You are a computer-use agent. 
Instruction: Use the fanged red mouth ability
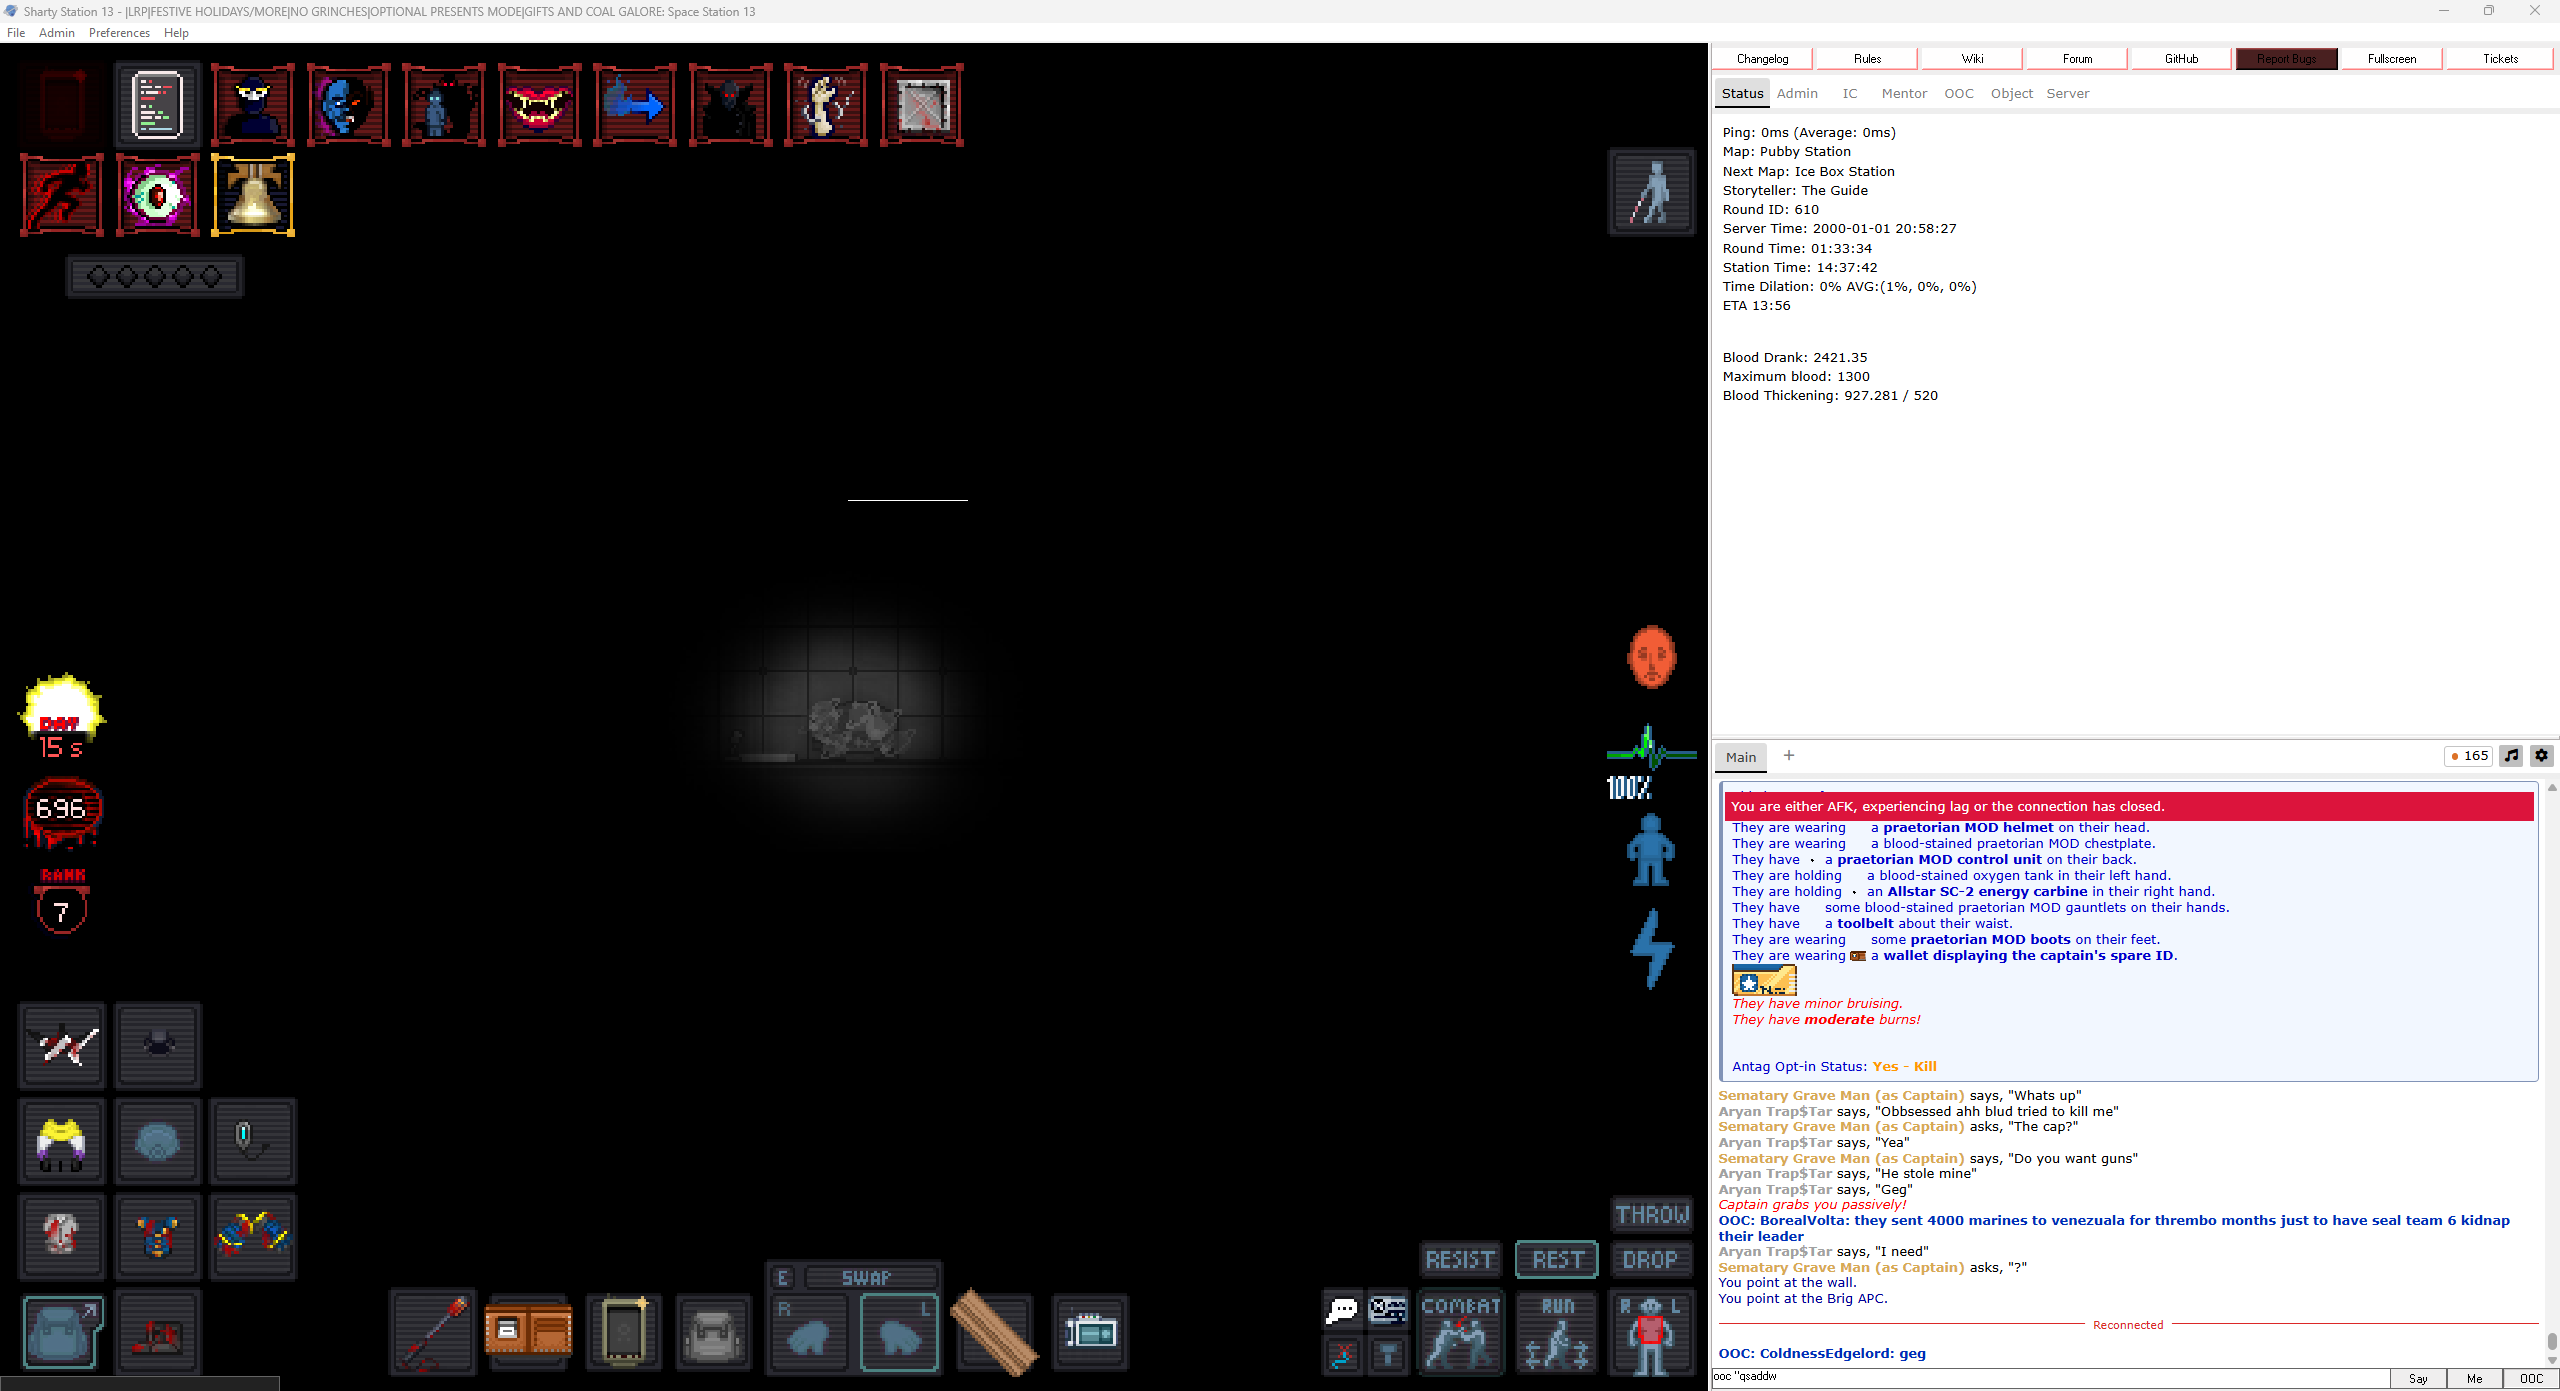pyautogui.click(x=539, y=105)
